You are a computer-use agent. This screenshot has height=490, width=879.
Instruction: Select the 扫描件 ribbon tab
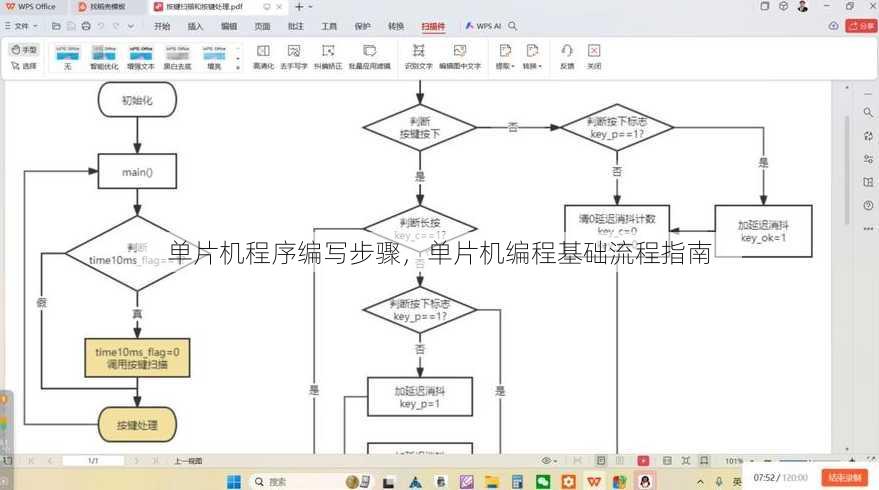[433, 26]
